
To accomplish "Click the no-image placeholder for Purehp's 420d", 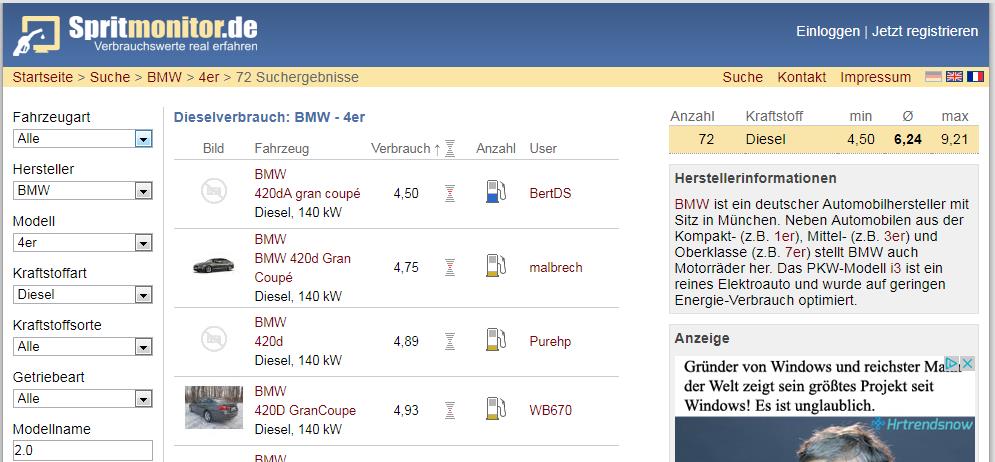I will click(x=214, y=339).
